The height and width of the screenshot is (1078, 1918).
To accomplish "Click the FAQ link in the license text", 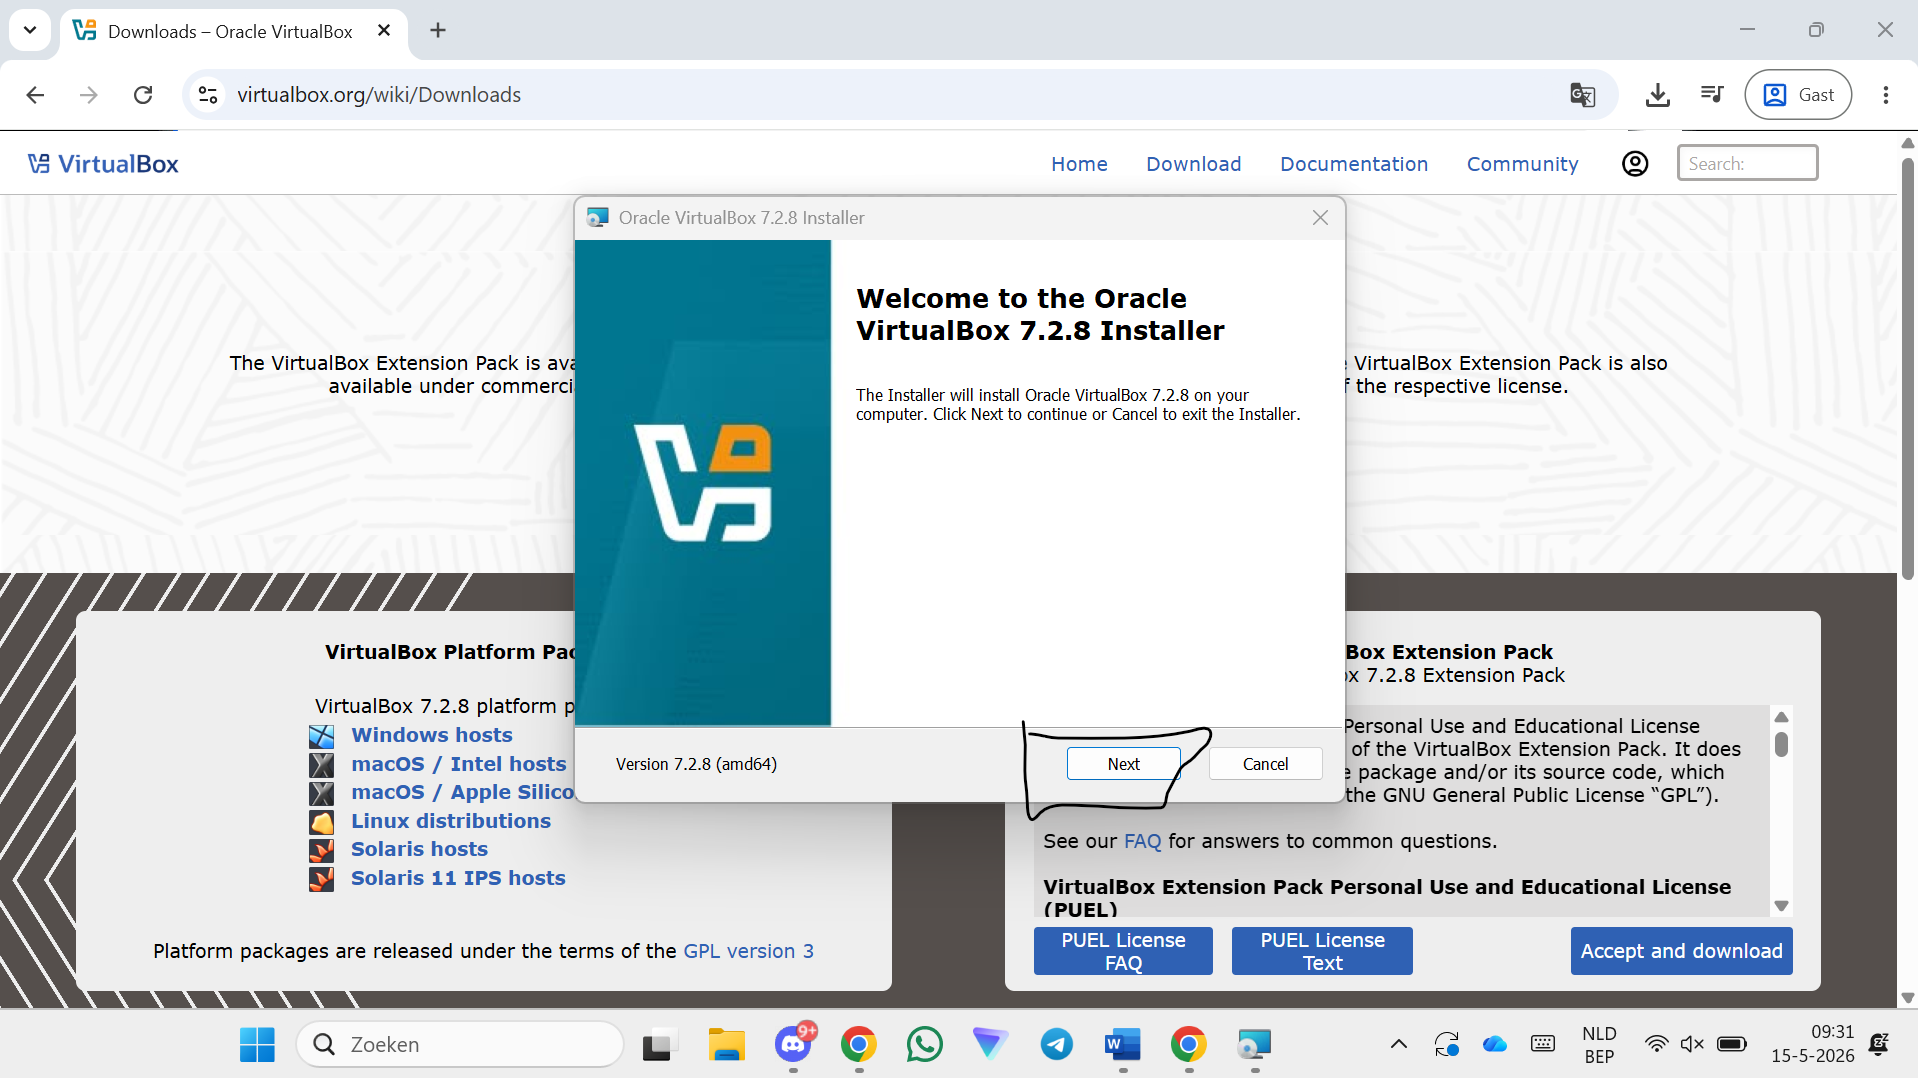I will 1142,841.
